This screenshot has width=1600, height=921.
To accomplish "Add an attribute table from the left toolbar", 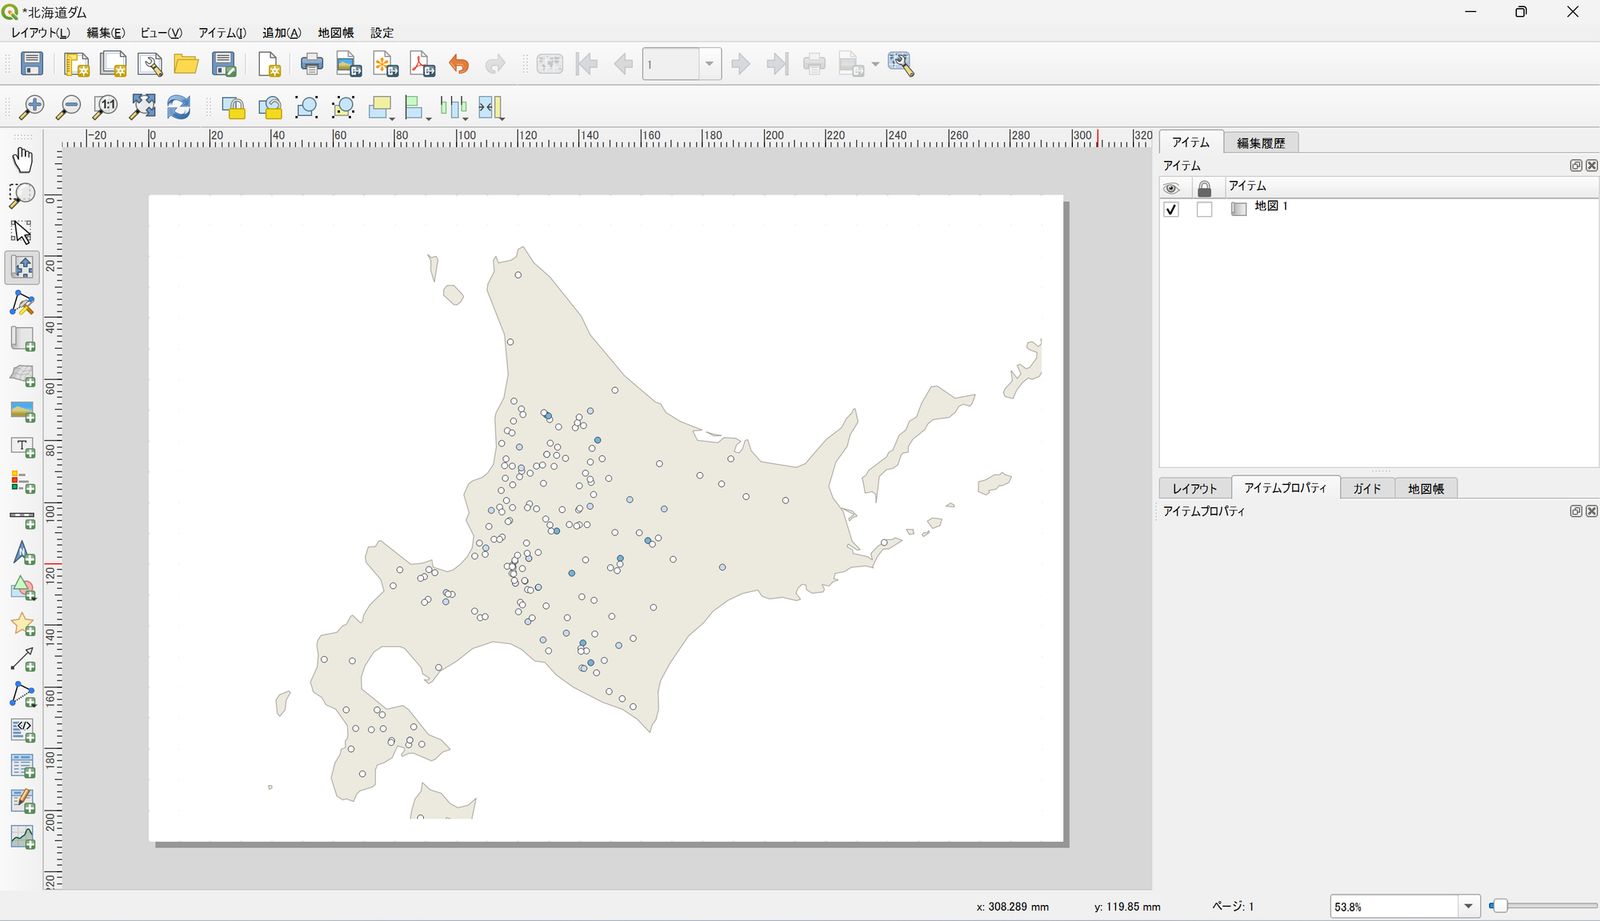I will [x=22, y=767].
